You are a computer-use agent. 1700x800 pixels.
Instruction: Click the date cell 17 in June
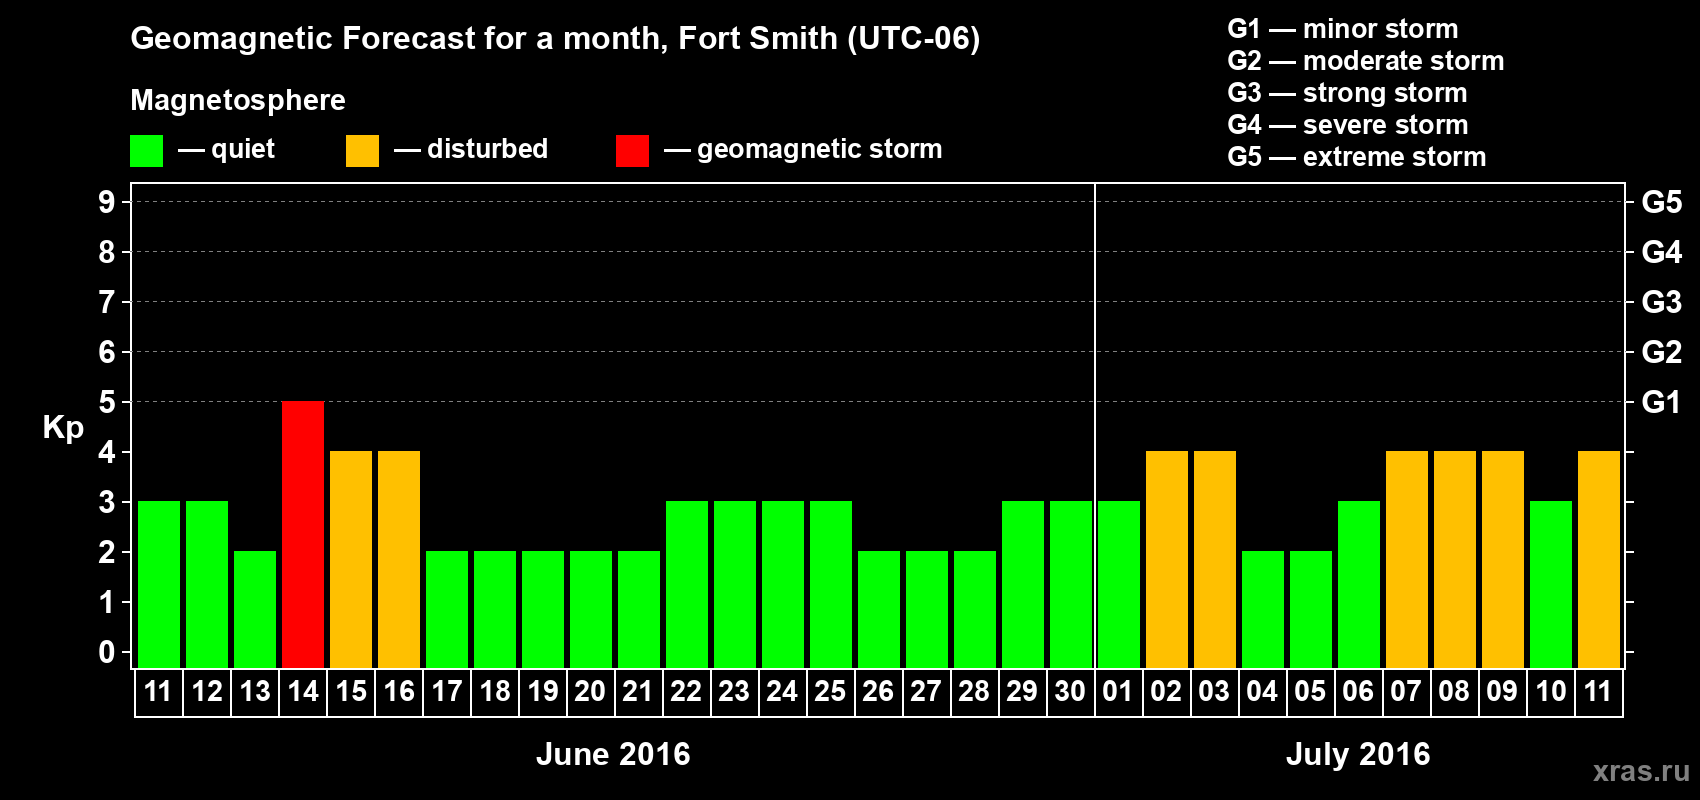point(447,692)
